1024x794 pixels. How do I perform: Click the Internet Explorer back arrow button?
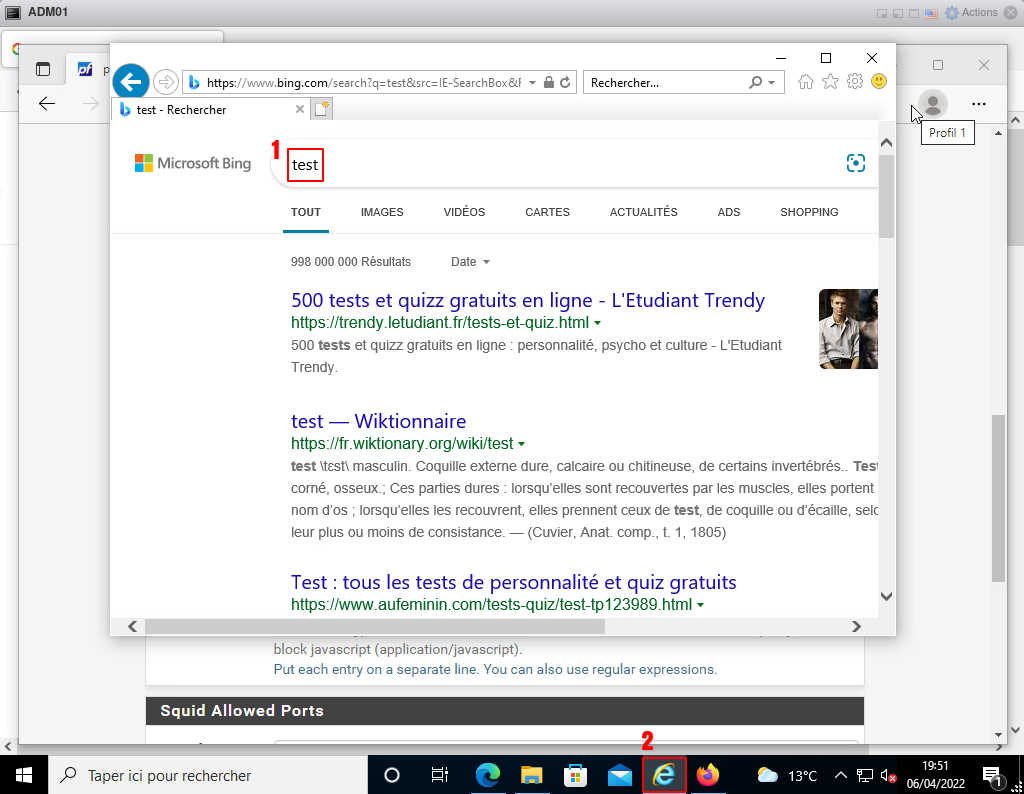(130, 82)
